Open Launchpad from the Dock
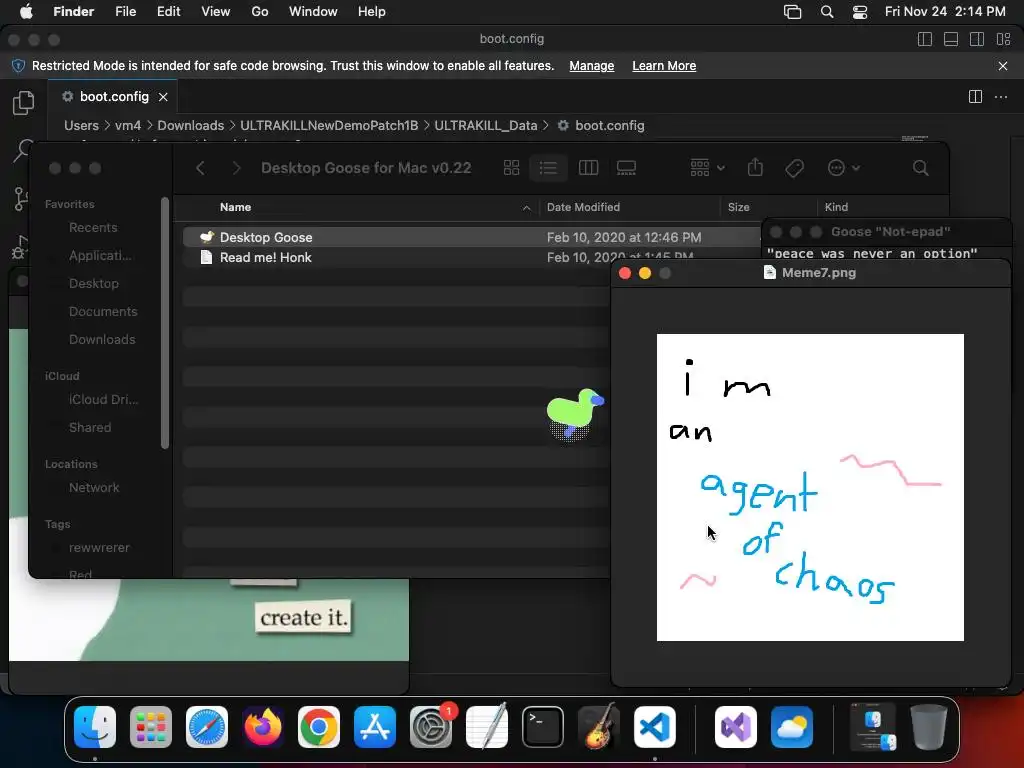The width and height of the screenshot is (1024, 768). [151, 727]
